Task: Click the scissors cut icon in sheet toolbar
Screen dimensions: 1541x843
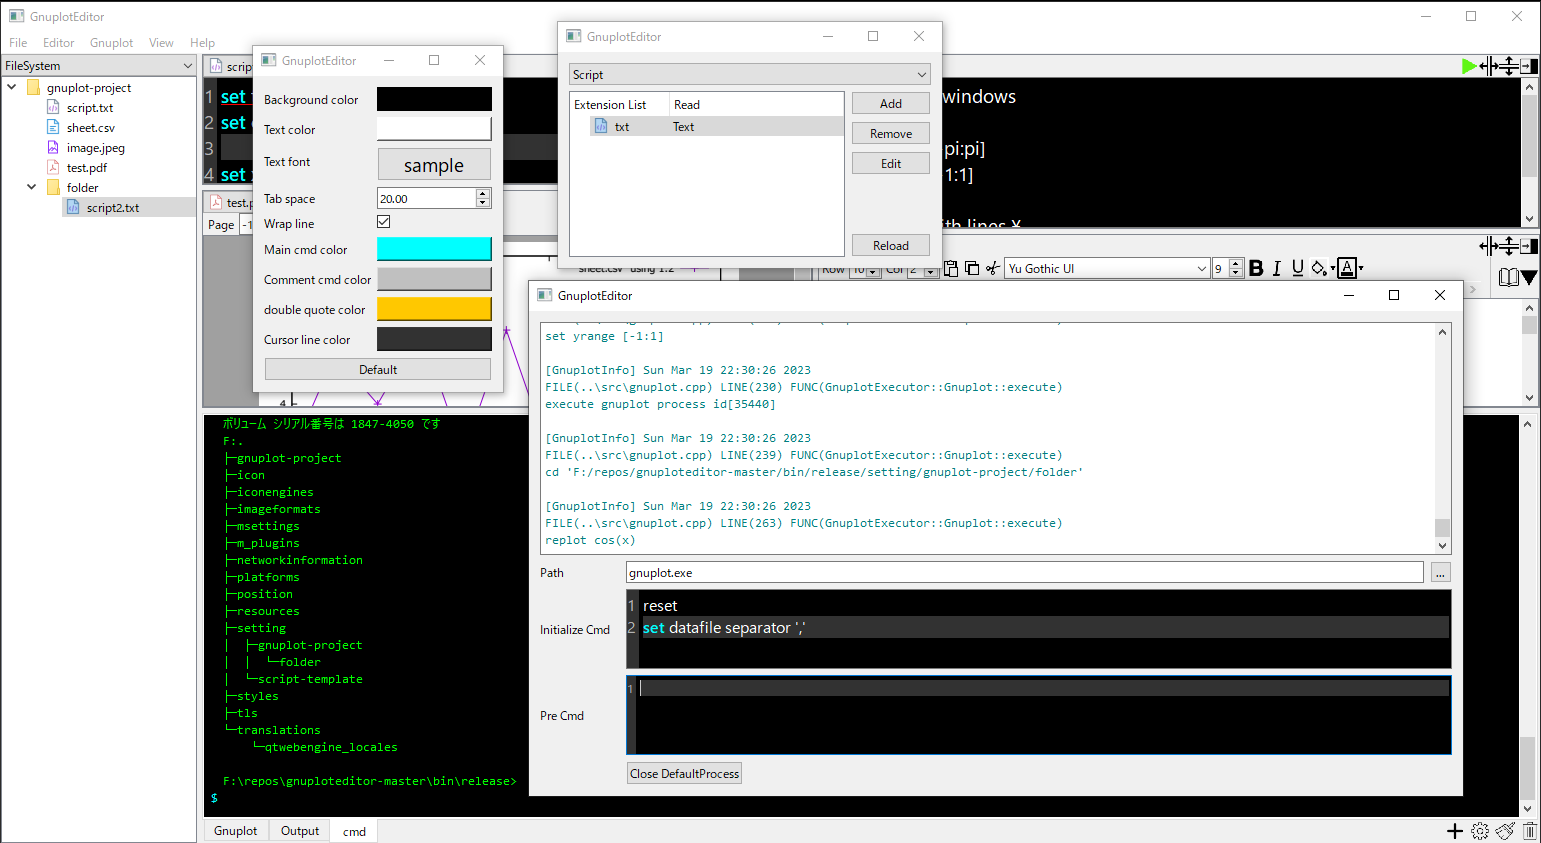Action: pyautogui.click(x=992, y=268)
